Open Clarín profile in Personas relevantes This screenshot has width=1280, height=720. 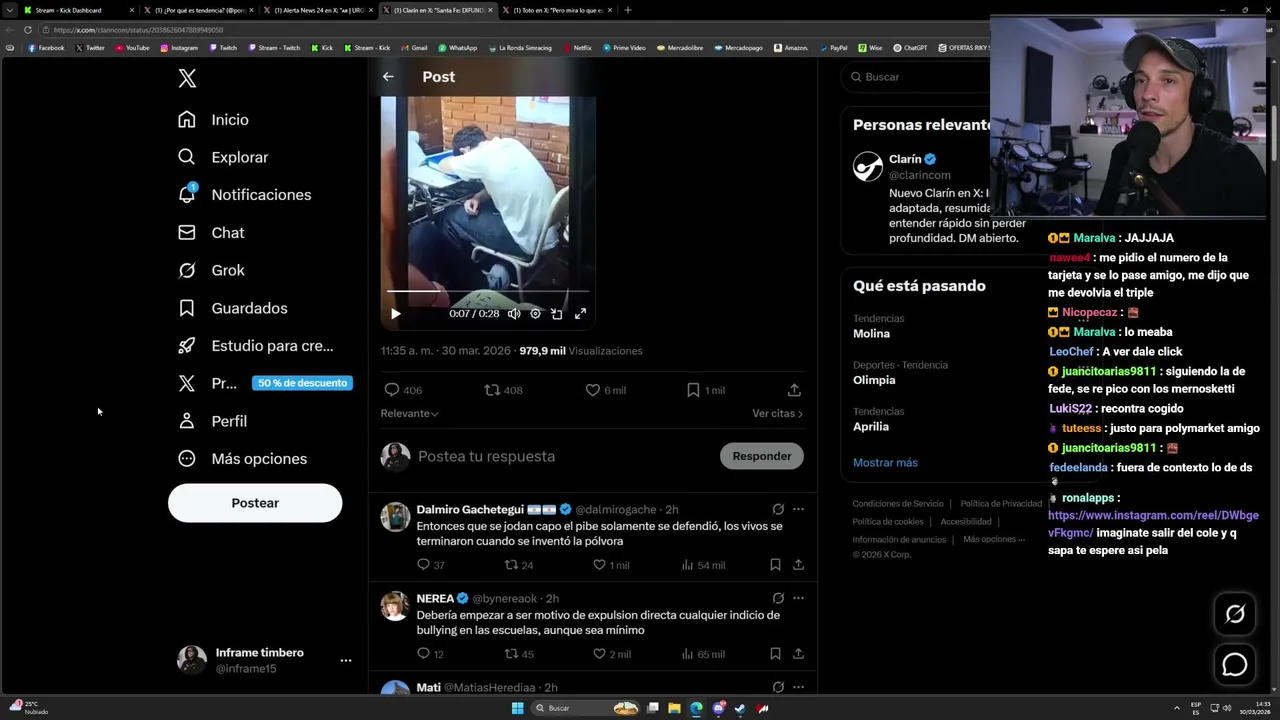(x=905, y=159)
